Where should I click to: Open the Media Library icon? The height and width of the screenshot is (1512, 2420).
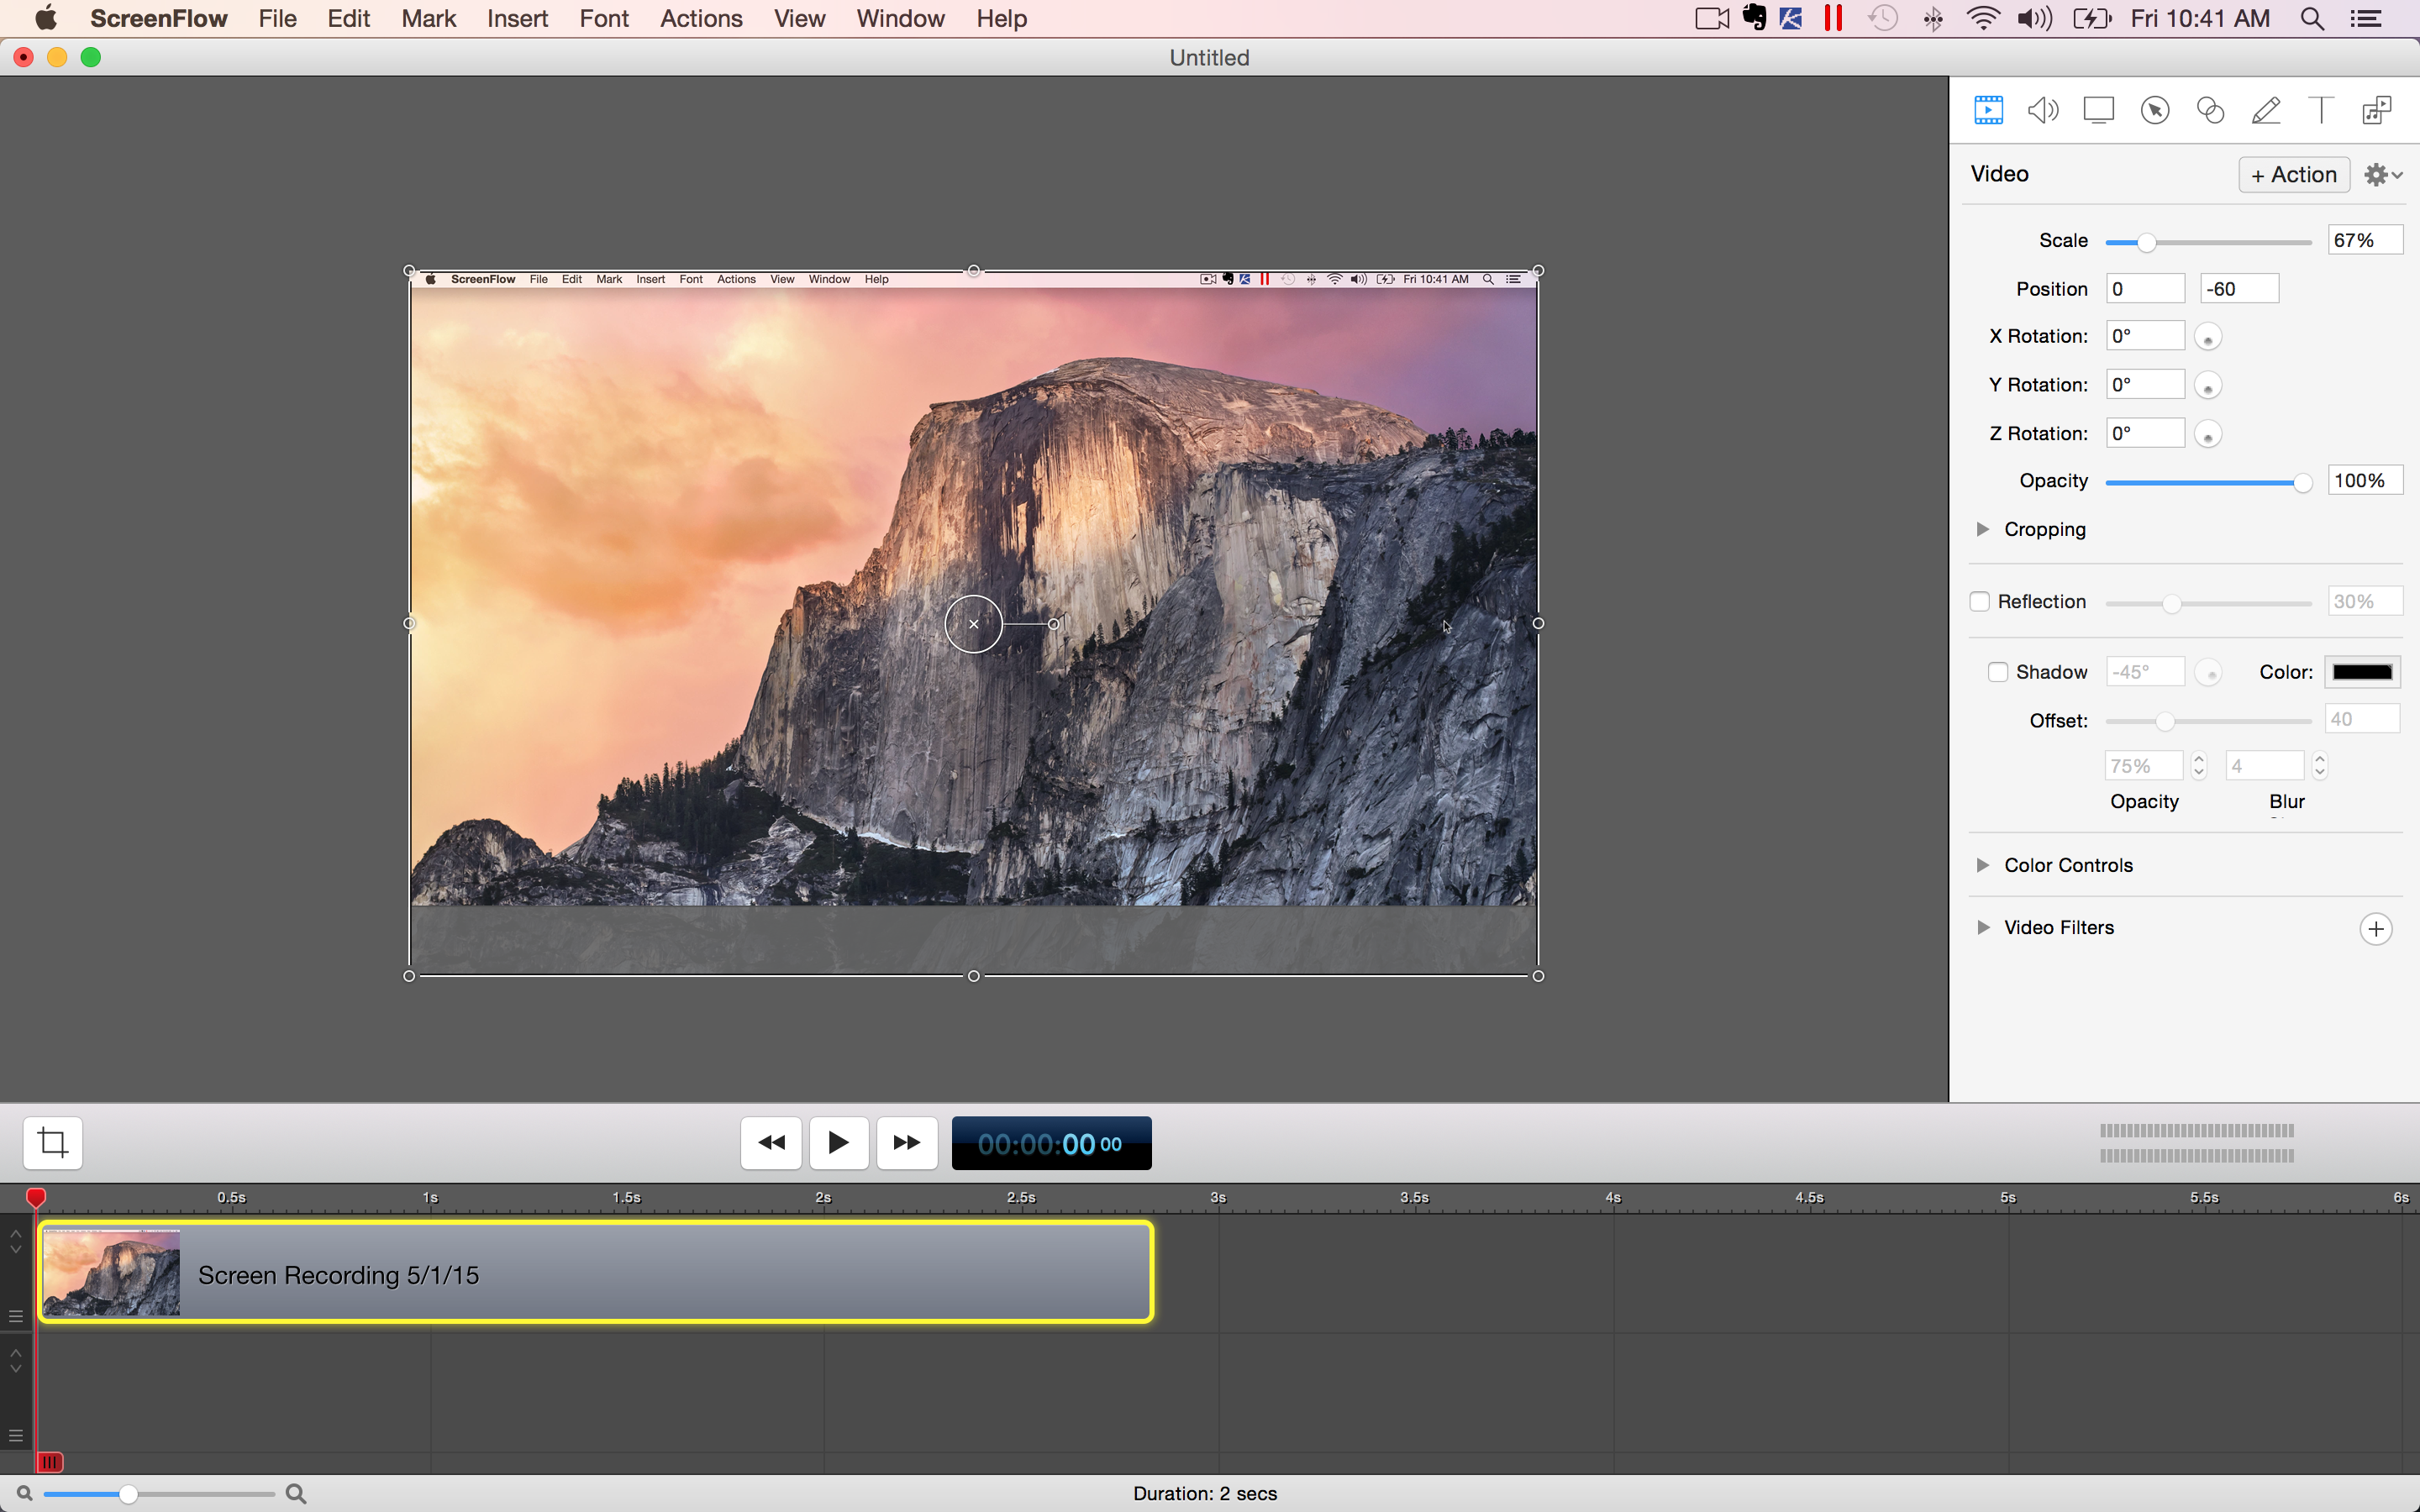(x=2377, y=110)
